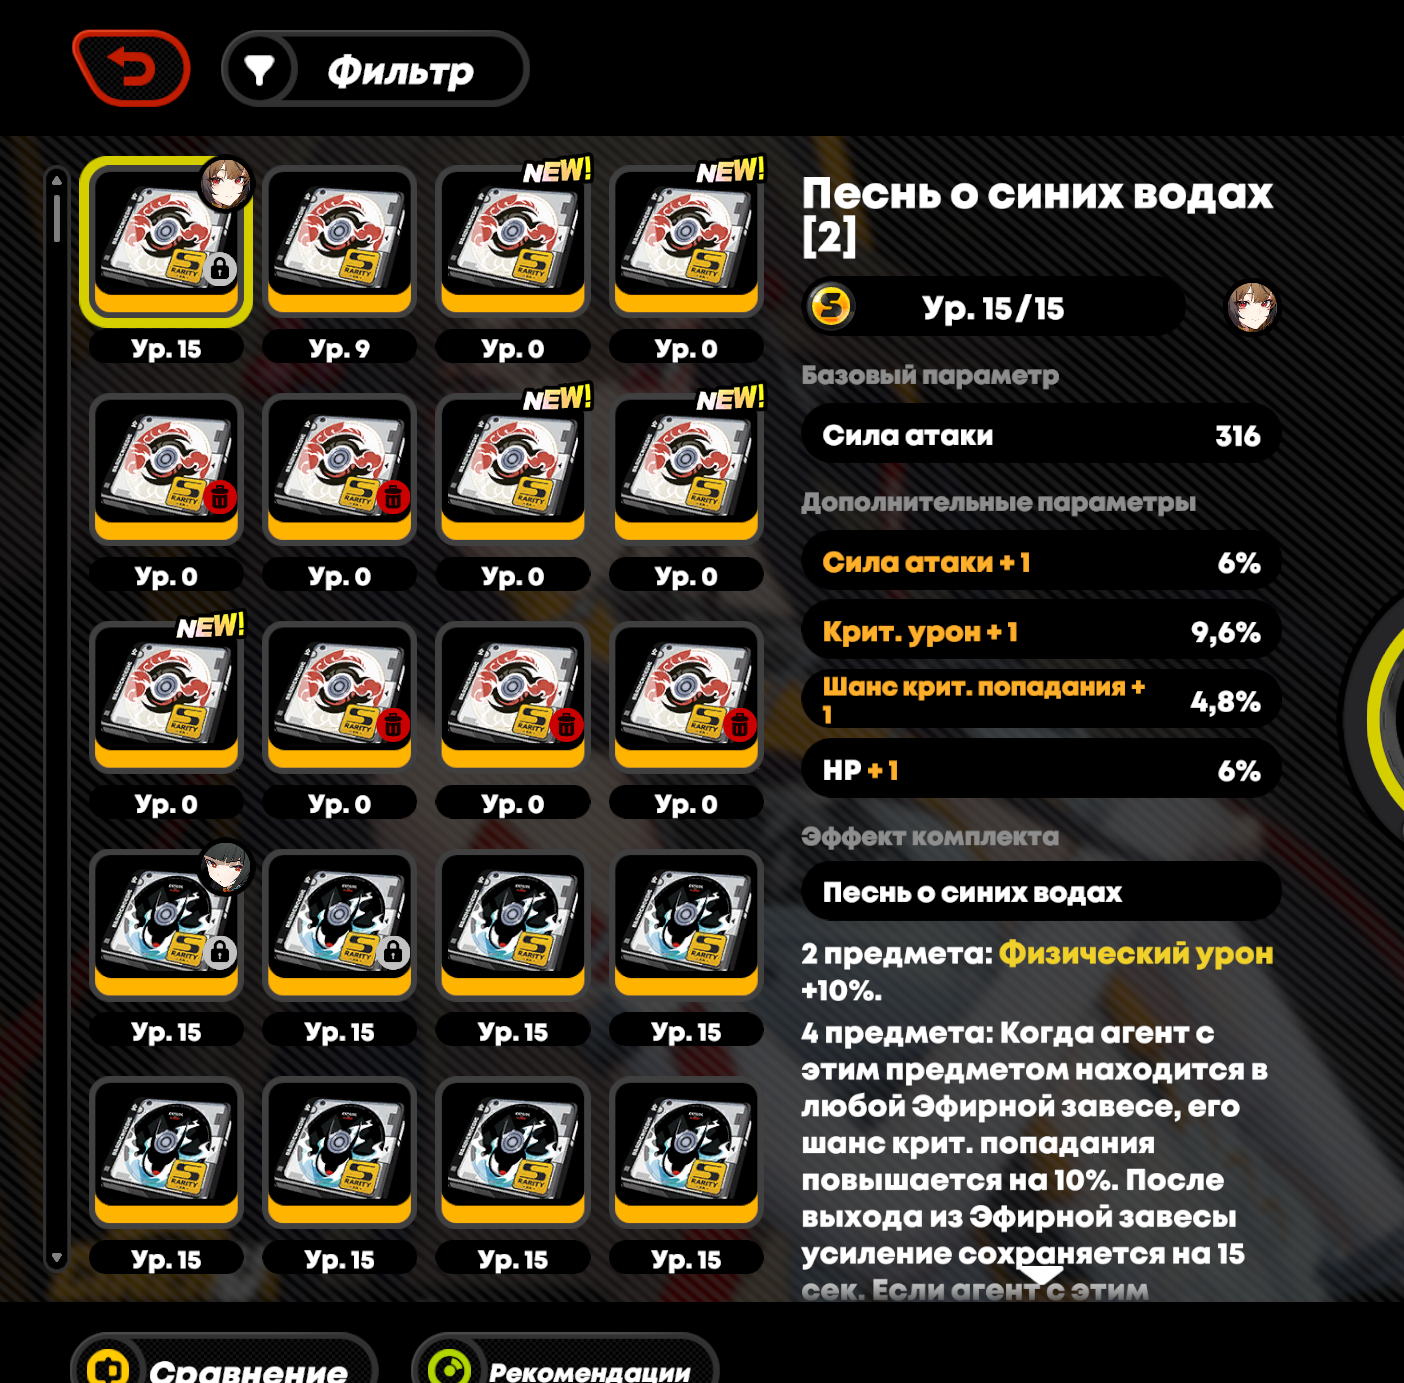Click the S rarity badge beside the level
Screen dimensions: 1404x1383
(831, 306)
